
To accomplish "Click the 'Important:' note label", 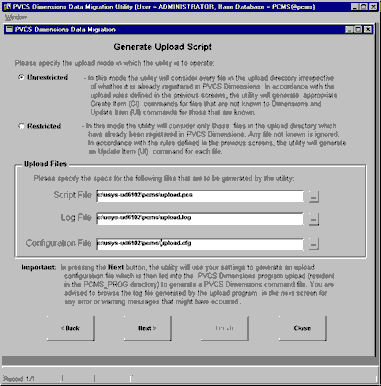I will pyautogui.click(x=39, y=267).
